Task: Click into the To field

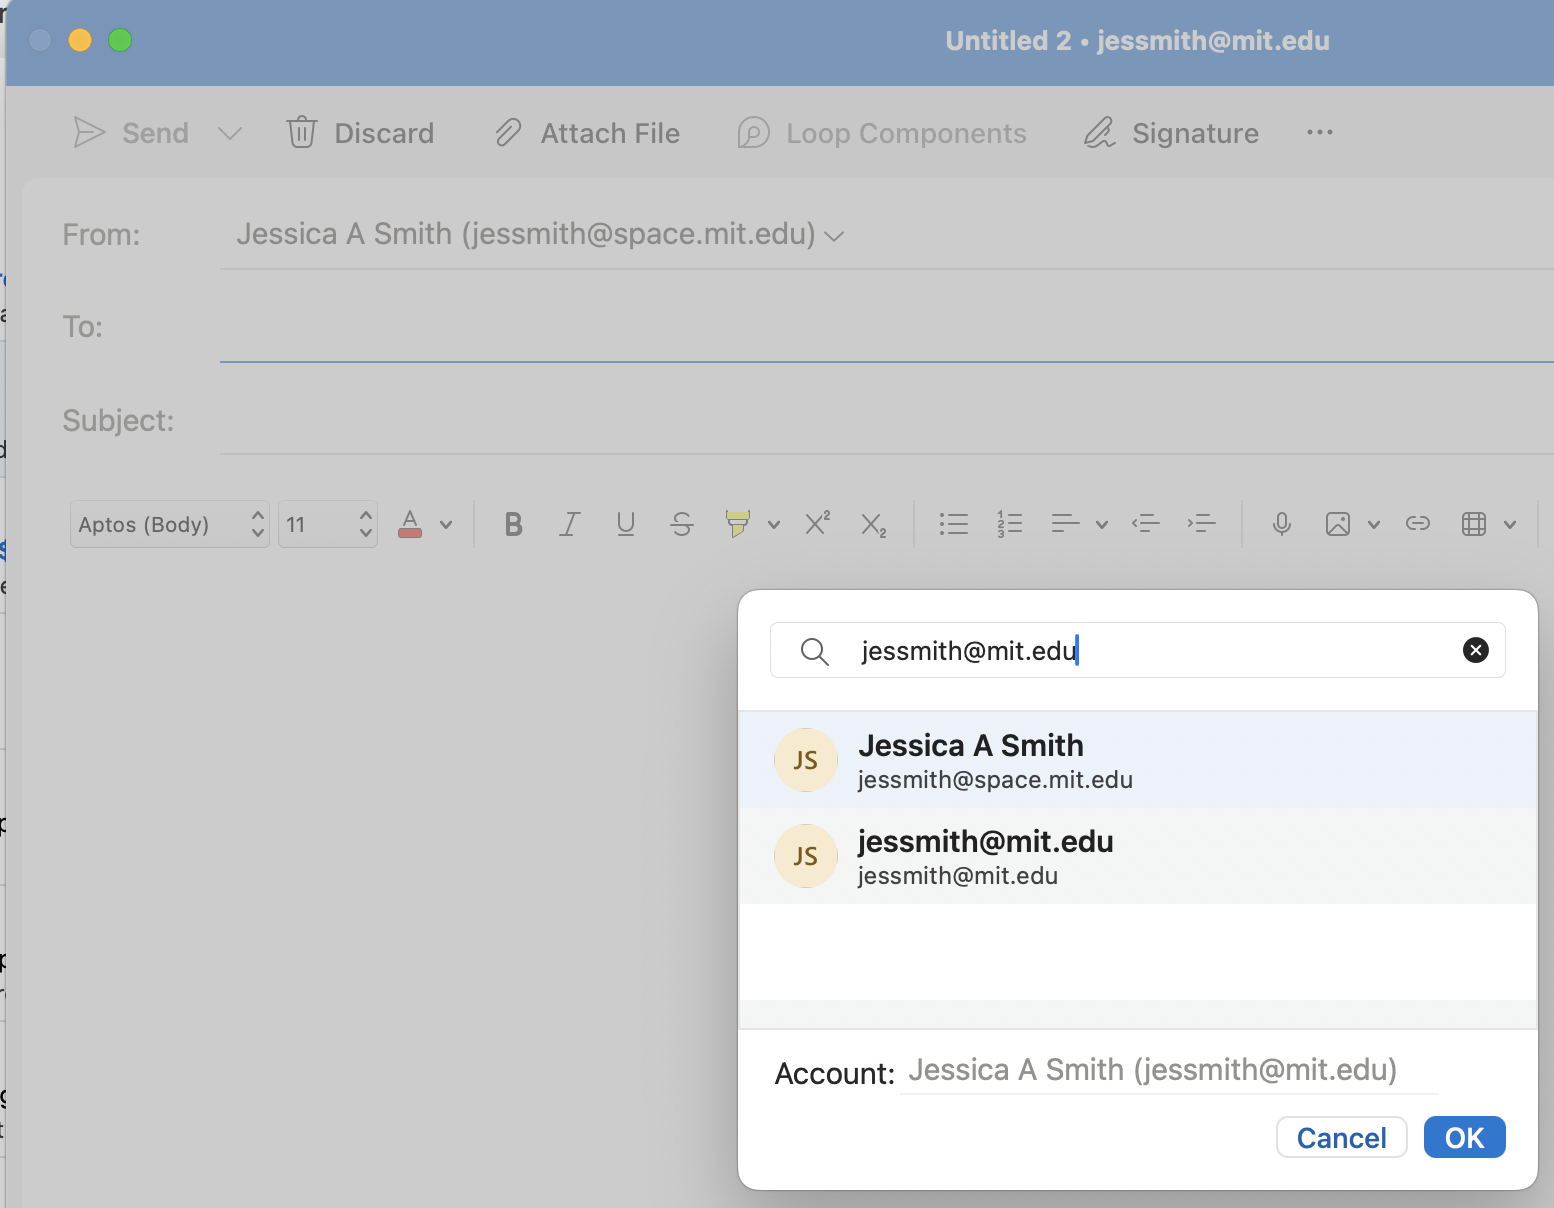Action: coord(887,328)
